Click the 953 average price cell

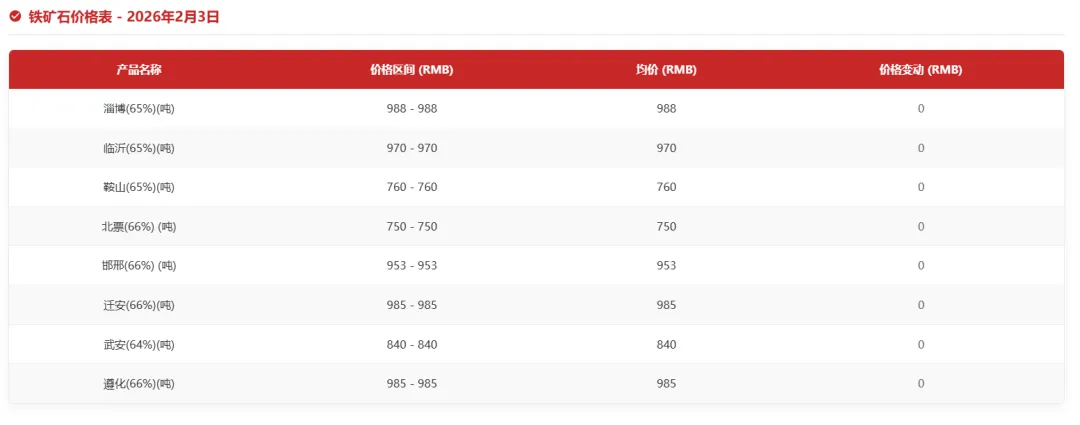click(x=666, y=266)
